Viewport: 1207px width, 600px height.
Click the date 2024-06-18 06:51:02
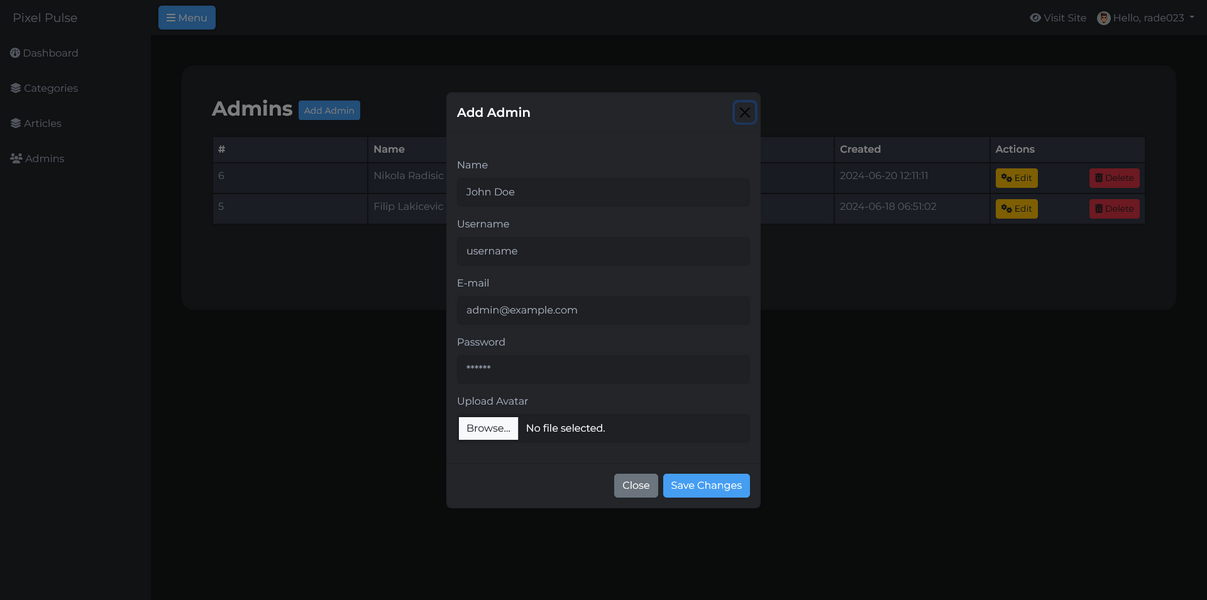point(888,207)
